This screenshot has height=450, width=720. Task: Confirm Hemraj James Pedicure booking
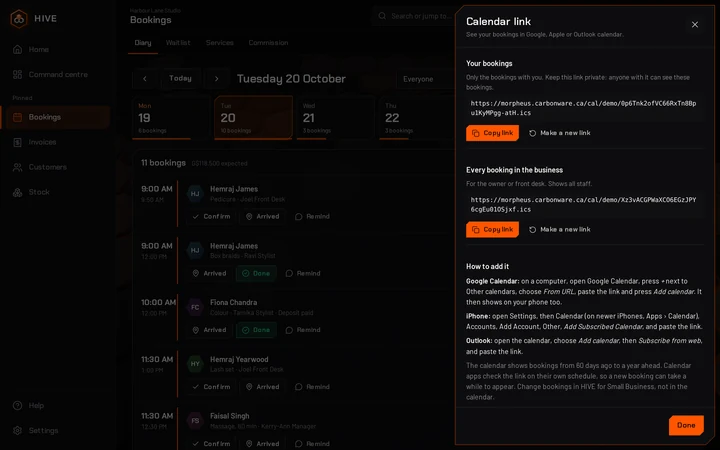point(211,216)
